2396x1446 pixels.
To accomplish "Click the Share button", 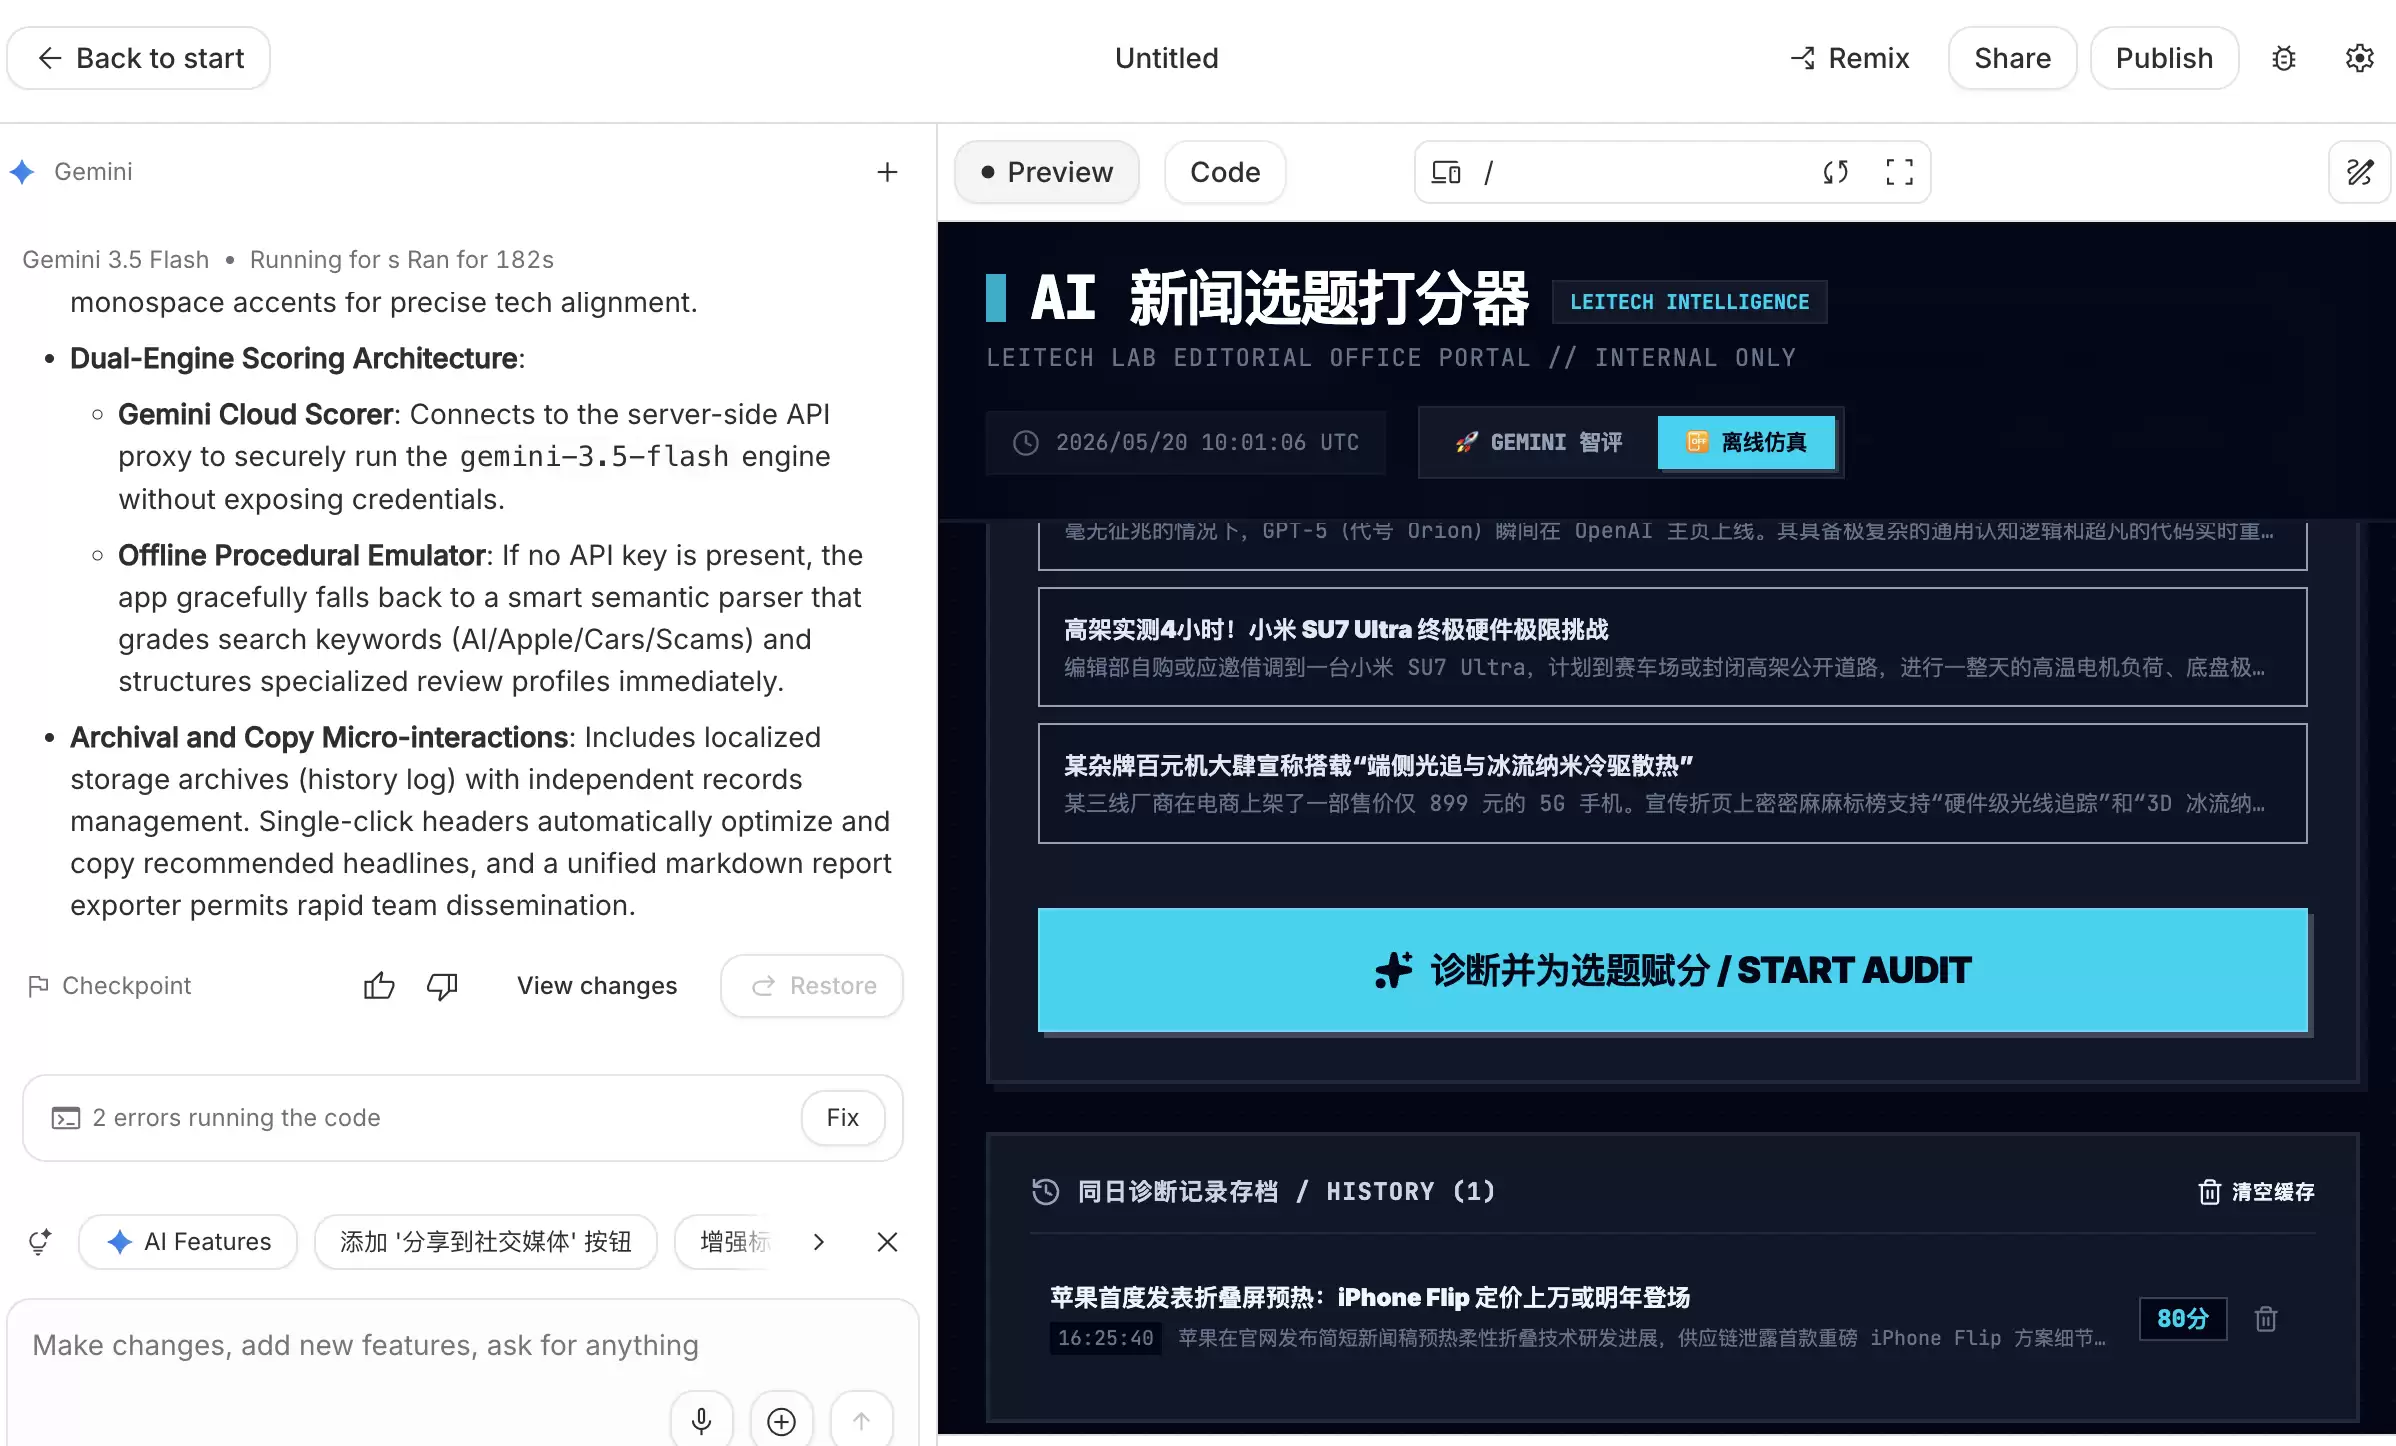I will coord(2012,58).
